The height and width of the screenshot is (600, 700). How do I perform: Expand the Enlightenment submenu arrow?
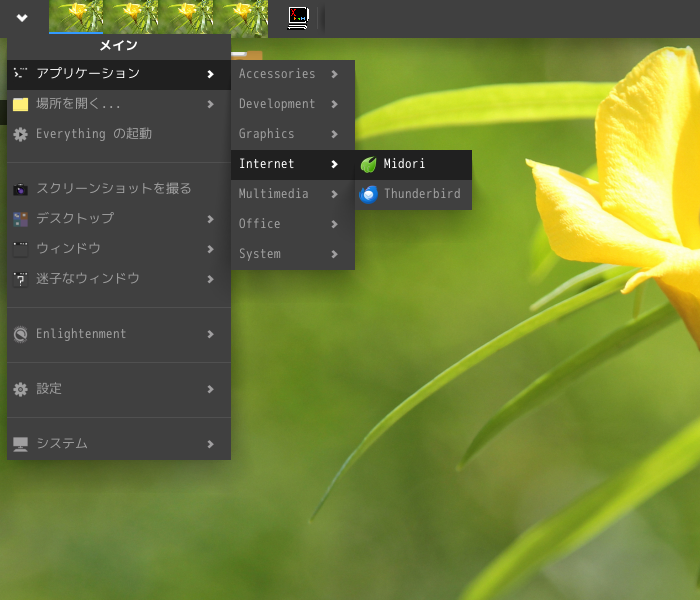pyautogui.click(x=211, y=334)
